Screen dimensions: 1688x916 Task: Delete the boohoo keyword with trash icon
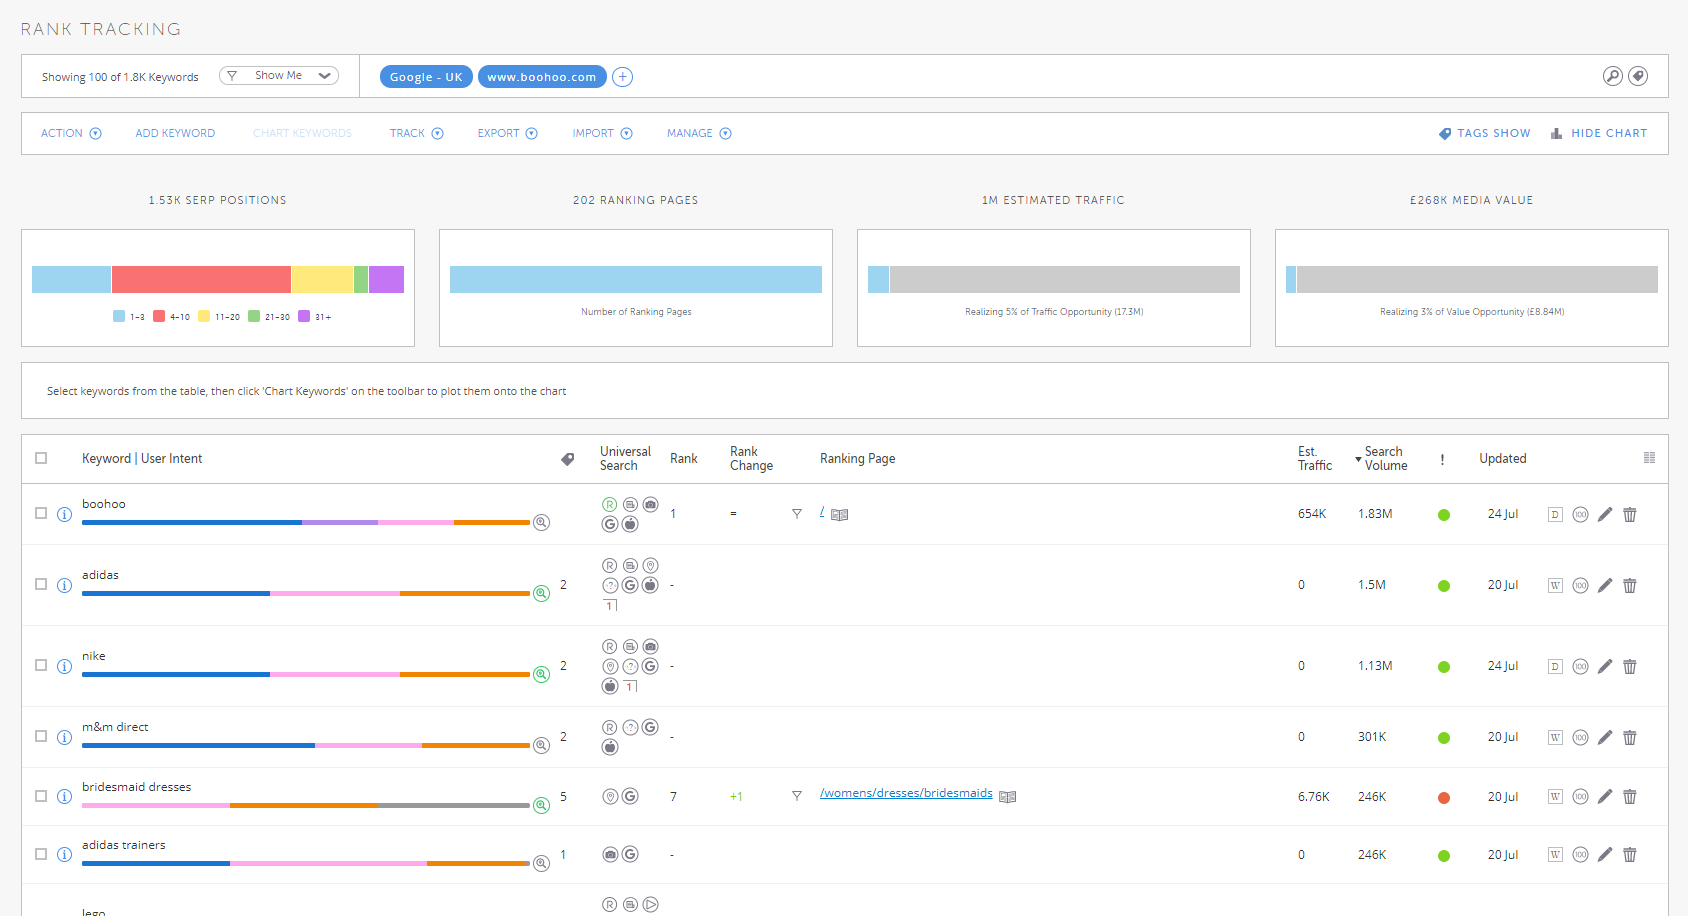1629,515
